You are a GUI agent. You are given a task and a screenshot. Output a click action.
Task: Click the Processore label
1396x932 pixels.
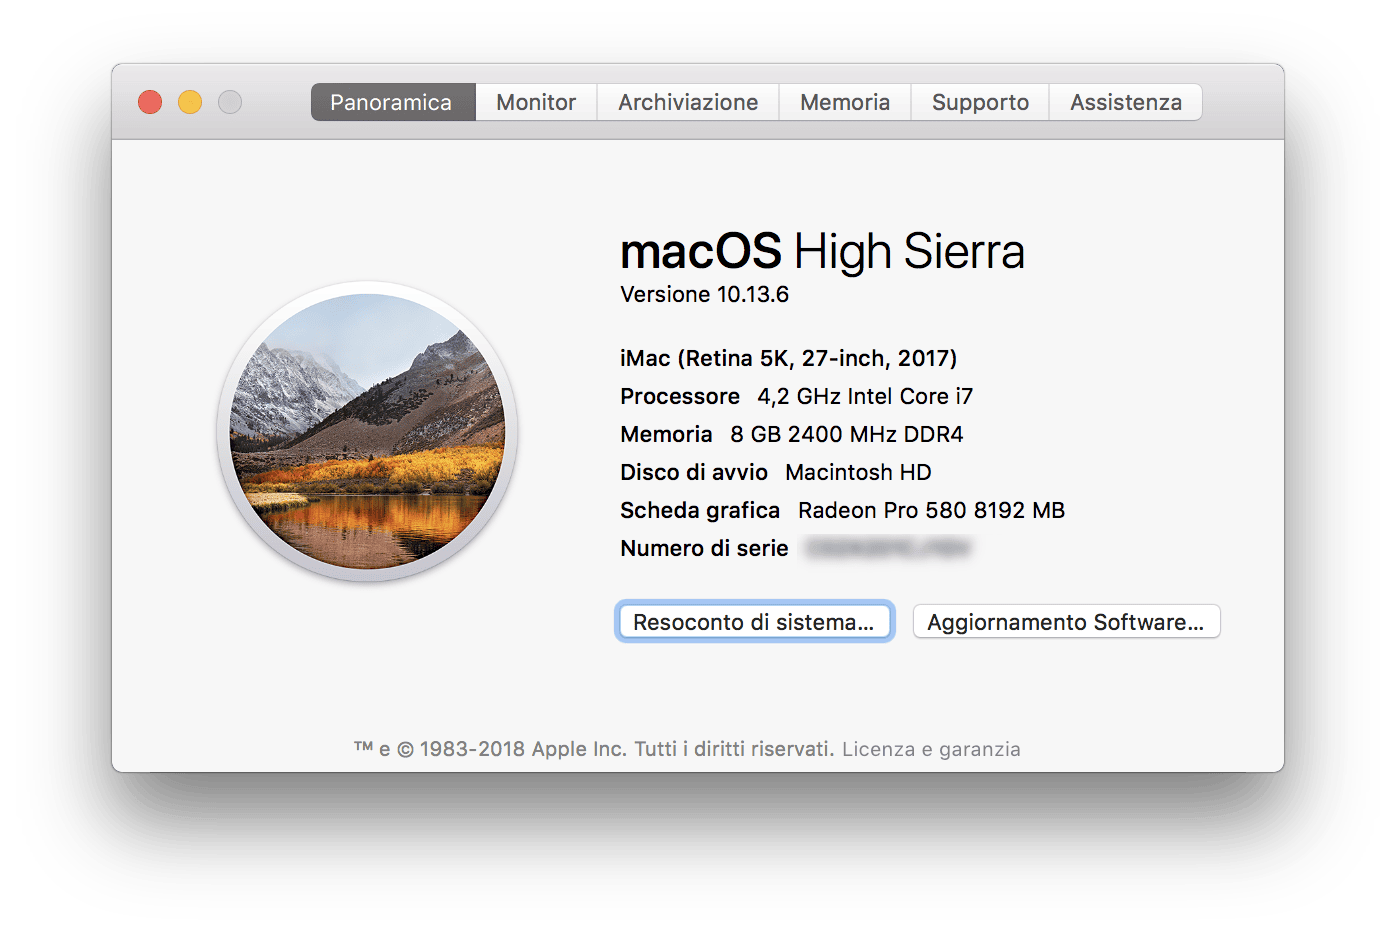coord(680,396)
